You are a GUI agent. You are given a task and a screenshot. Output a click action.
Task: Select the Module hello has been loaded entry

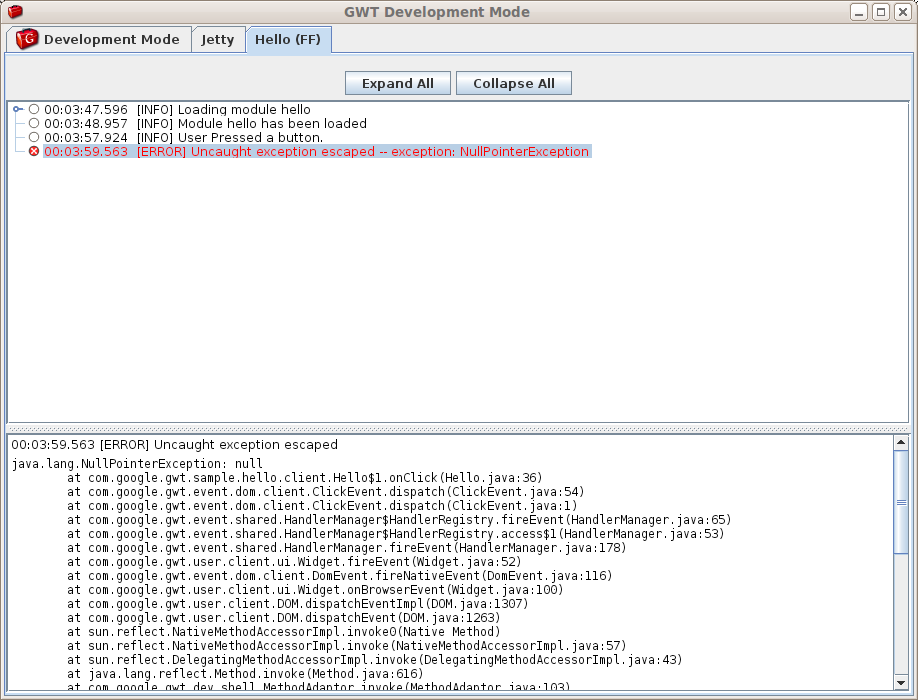pos(205,123)
